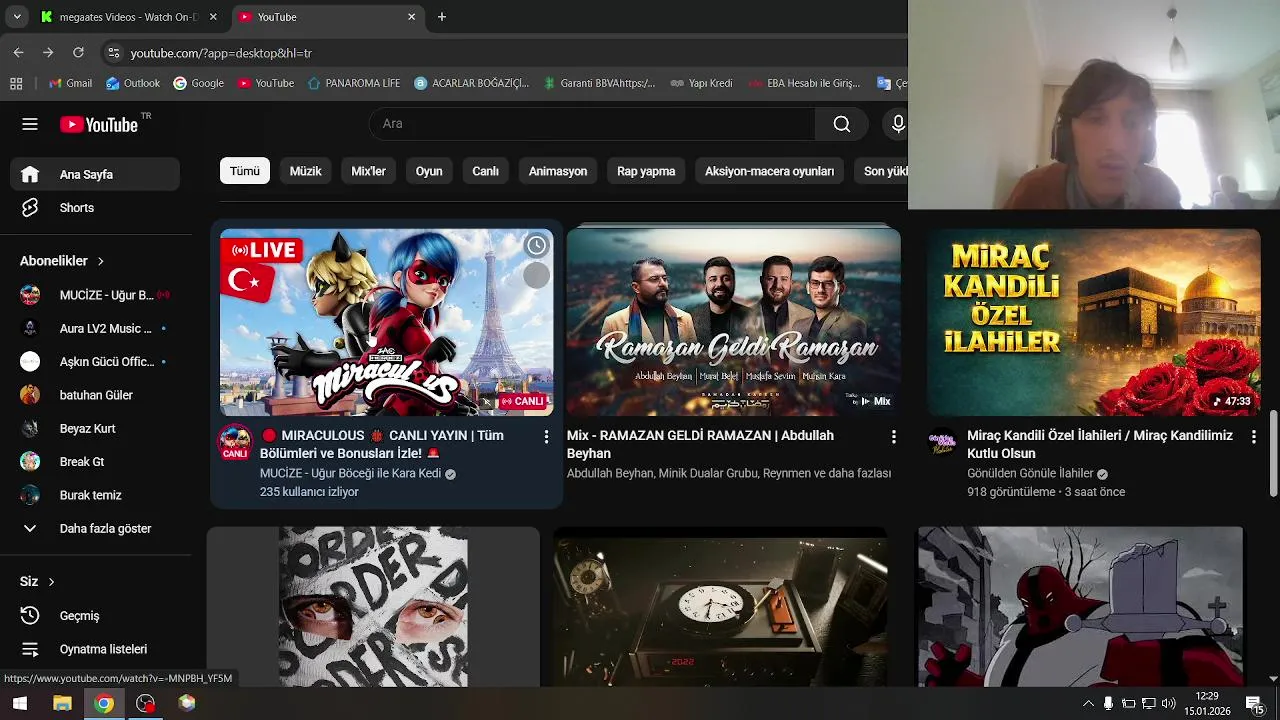Click the YouTube logo
The height and width of the screenshot is (720, 1280).
pos(100,124)
